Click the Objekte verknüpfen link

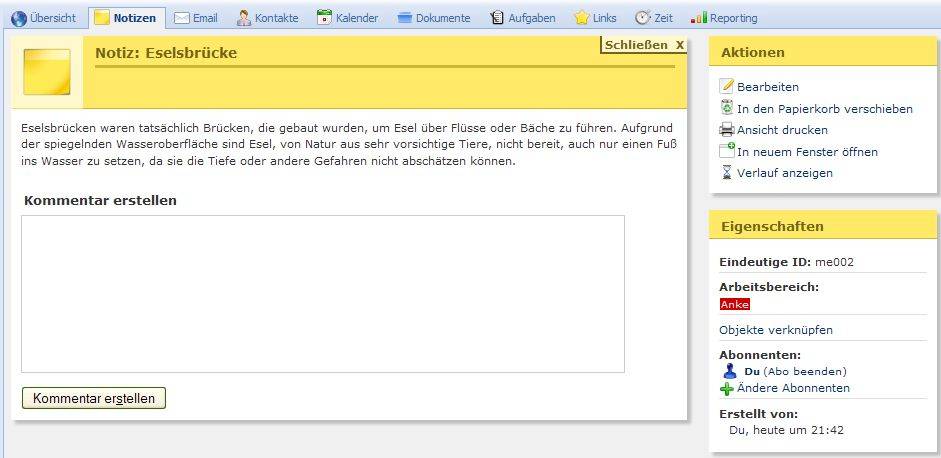pyautogui.click(x=775, y=330)
